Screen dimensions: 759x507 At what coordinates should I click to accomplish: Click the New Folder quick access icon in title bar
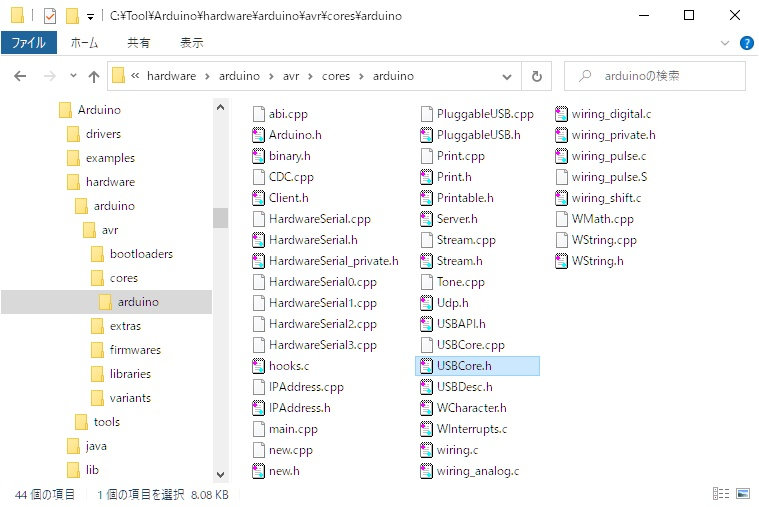72,16
